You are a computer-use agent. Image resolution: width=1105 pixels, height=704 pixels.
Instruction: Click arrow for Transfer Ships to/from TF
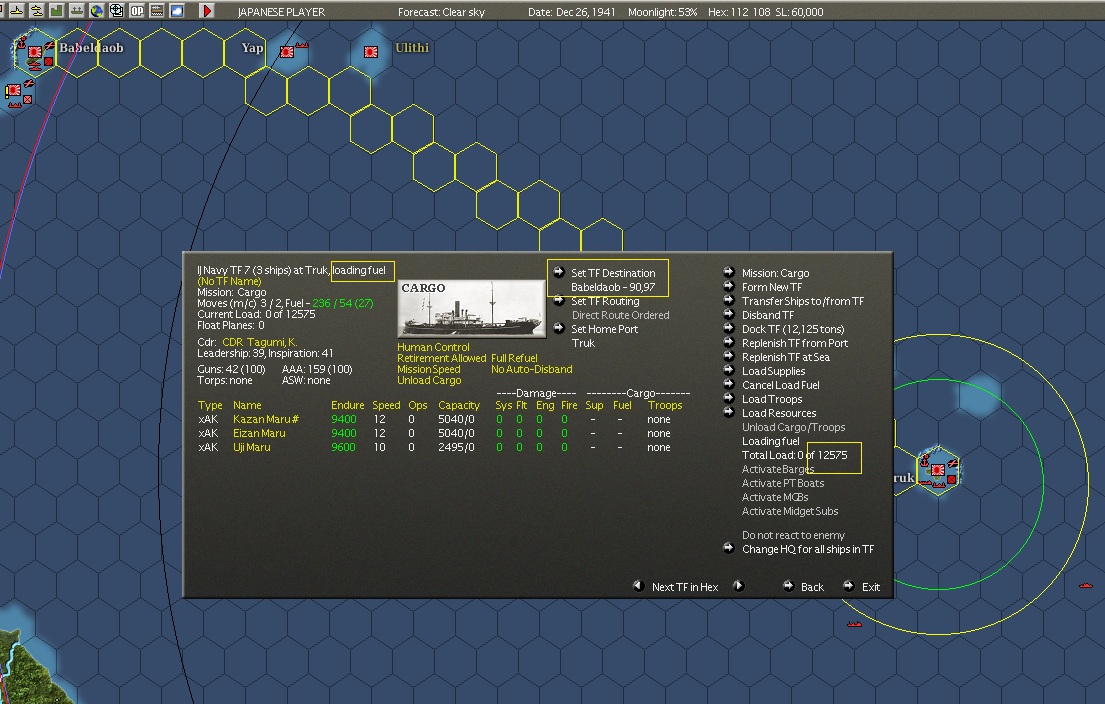[x=729, y=300]
